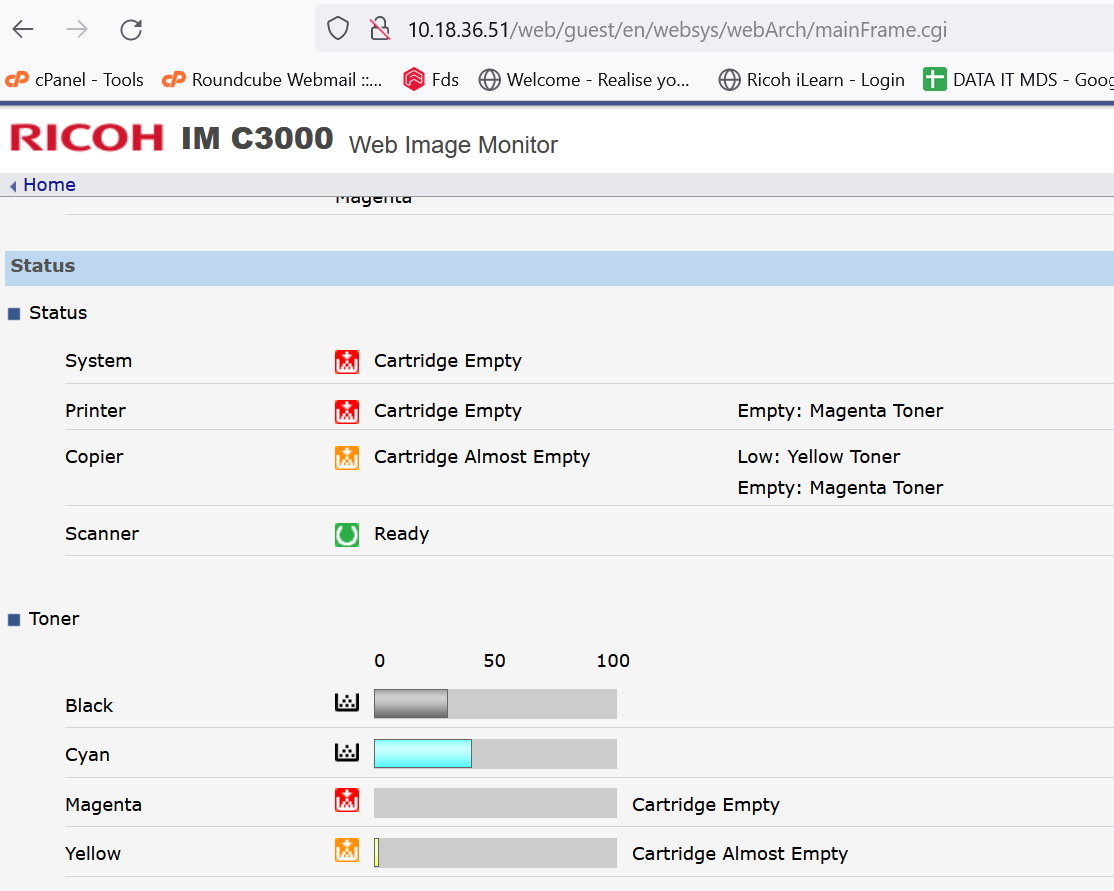
Task: Click 'Low: Yellow Toner' text
Action: [x=818, y=456]
